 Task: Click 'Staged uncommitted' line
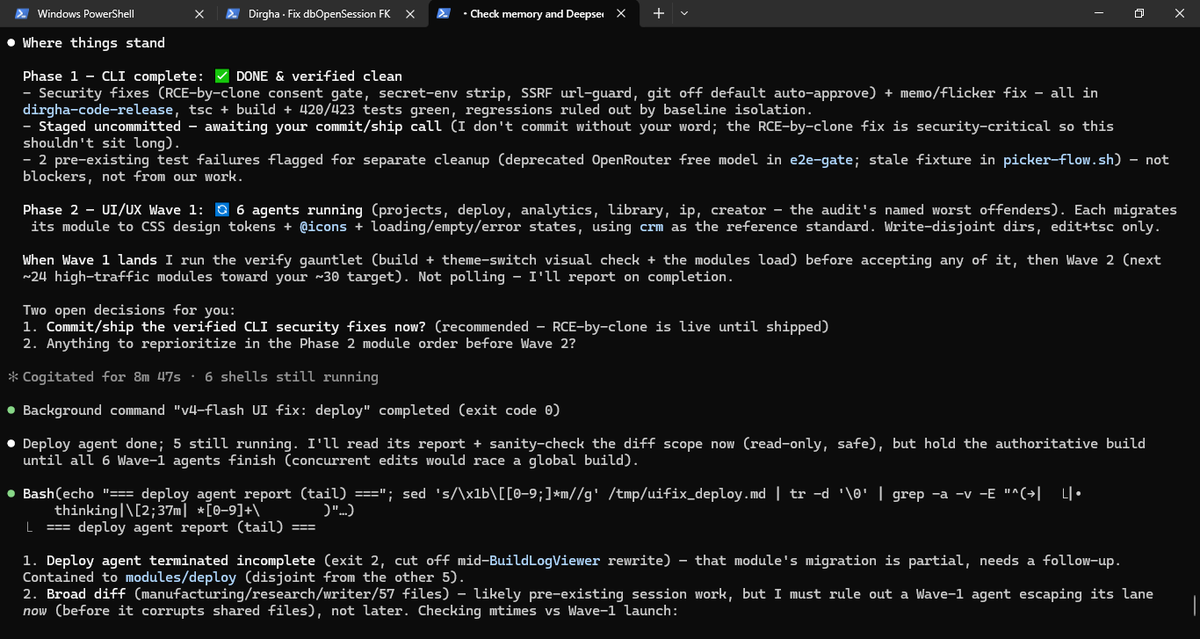[x=568, y=127]
